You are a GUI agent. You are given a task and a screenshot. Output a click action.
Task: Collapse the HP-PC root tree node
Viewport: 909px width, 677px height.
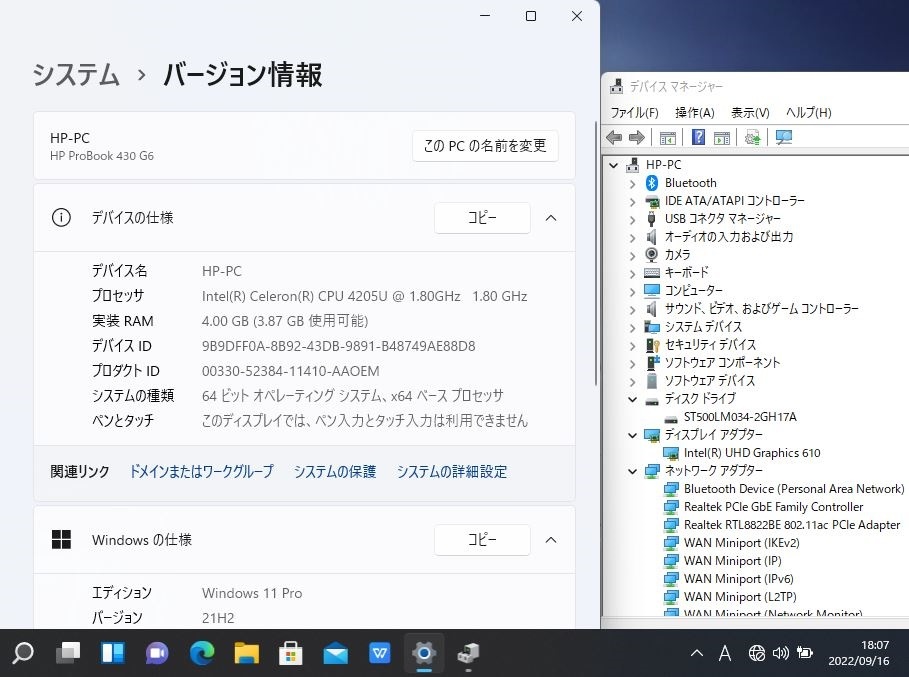coord(613,165)
